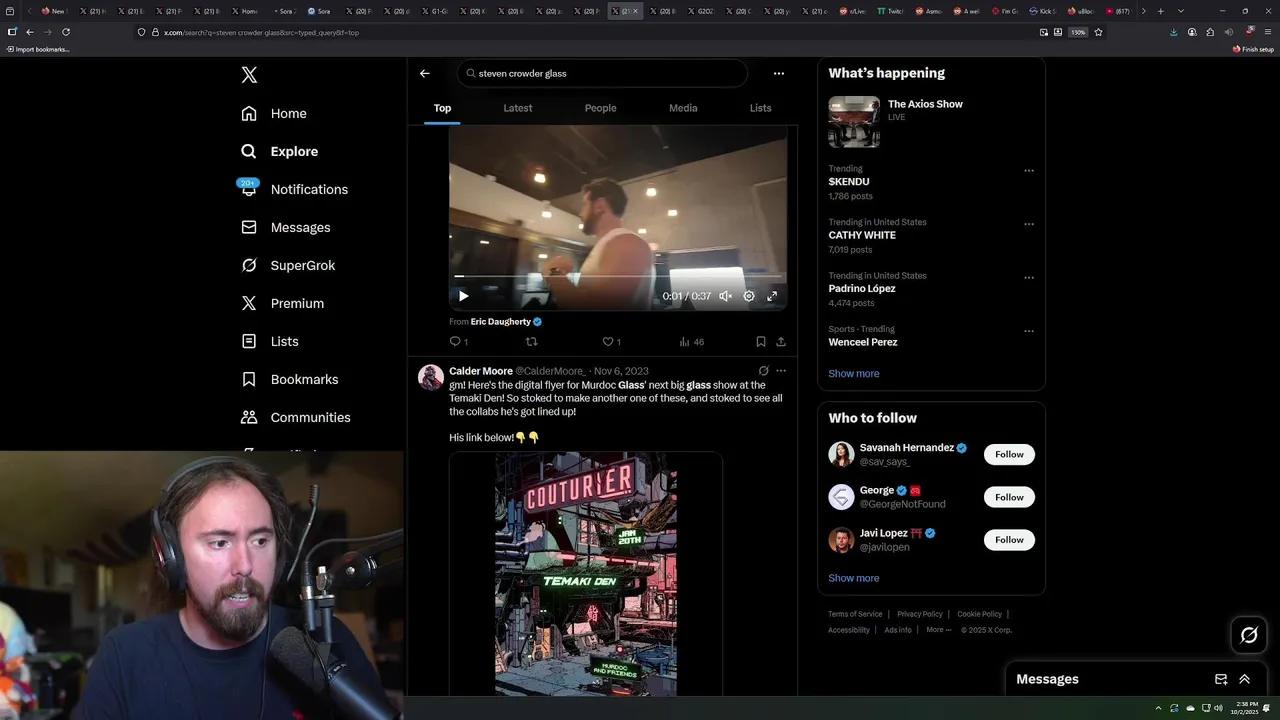Open more options for Padrino López trend

pyautogui.click(x=1029, y=278)
